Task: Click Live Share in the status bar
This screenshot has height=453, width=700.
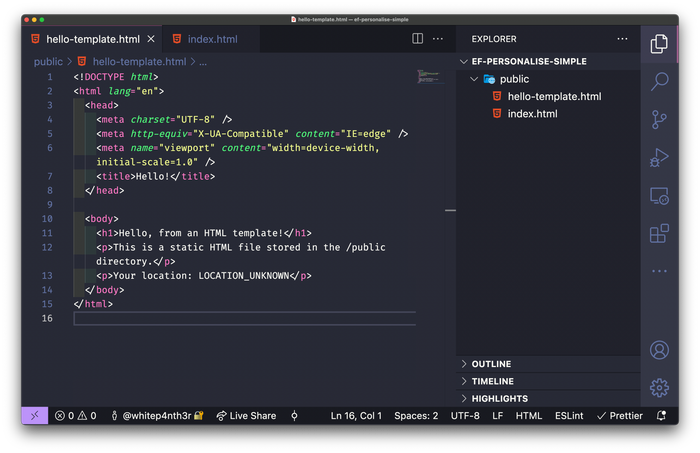Action: click(x=246, y=415)
